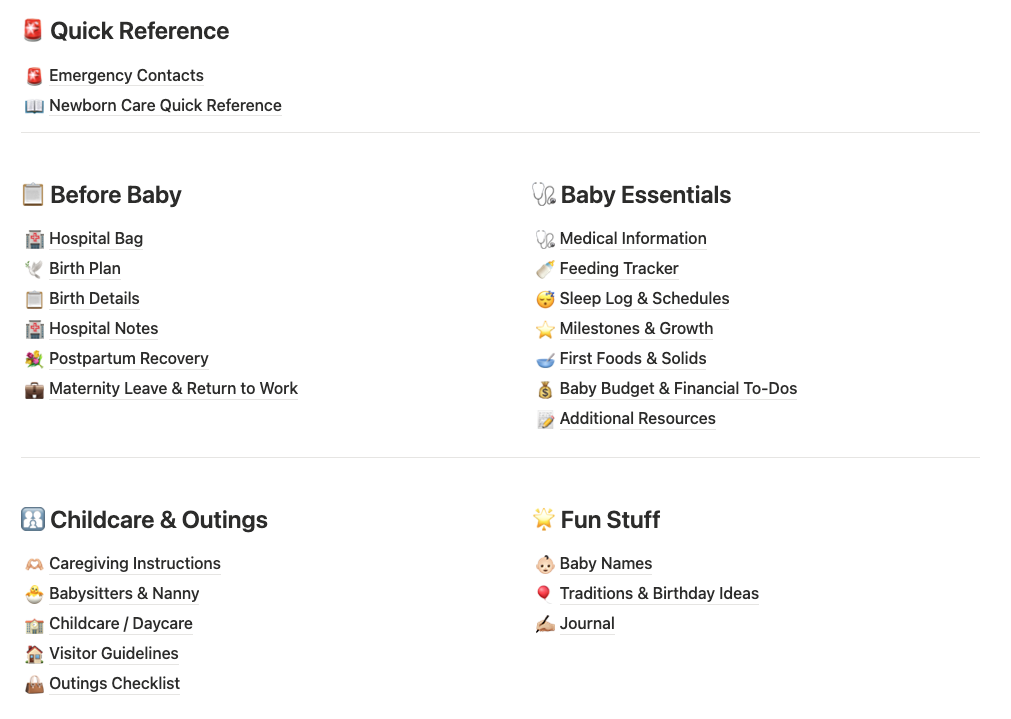
Task: Click the baby bottle icon for Feeding Tracker
Action: [x=545, y=269]
